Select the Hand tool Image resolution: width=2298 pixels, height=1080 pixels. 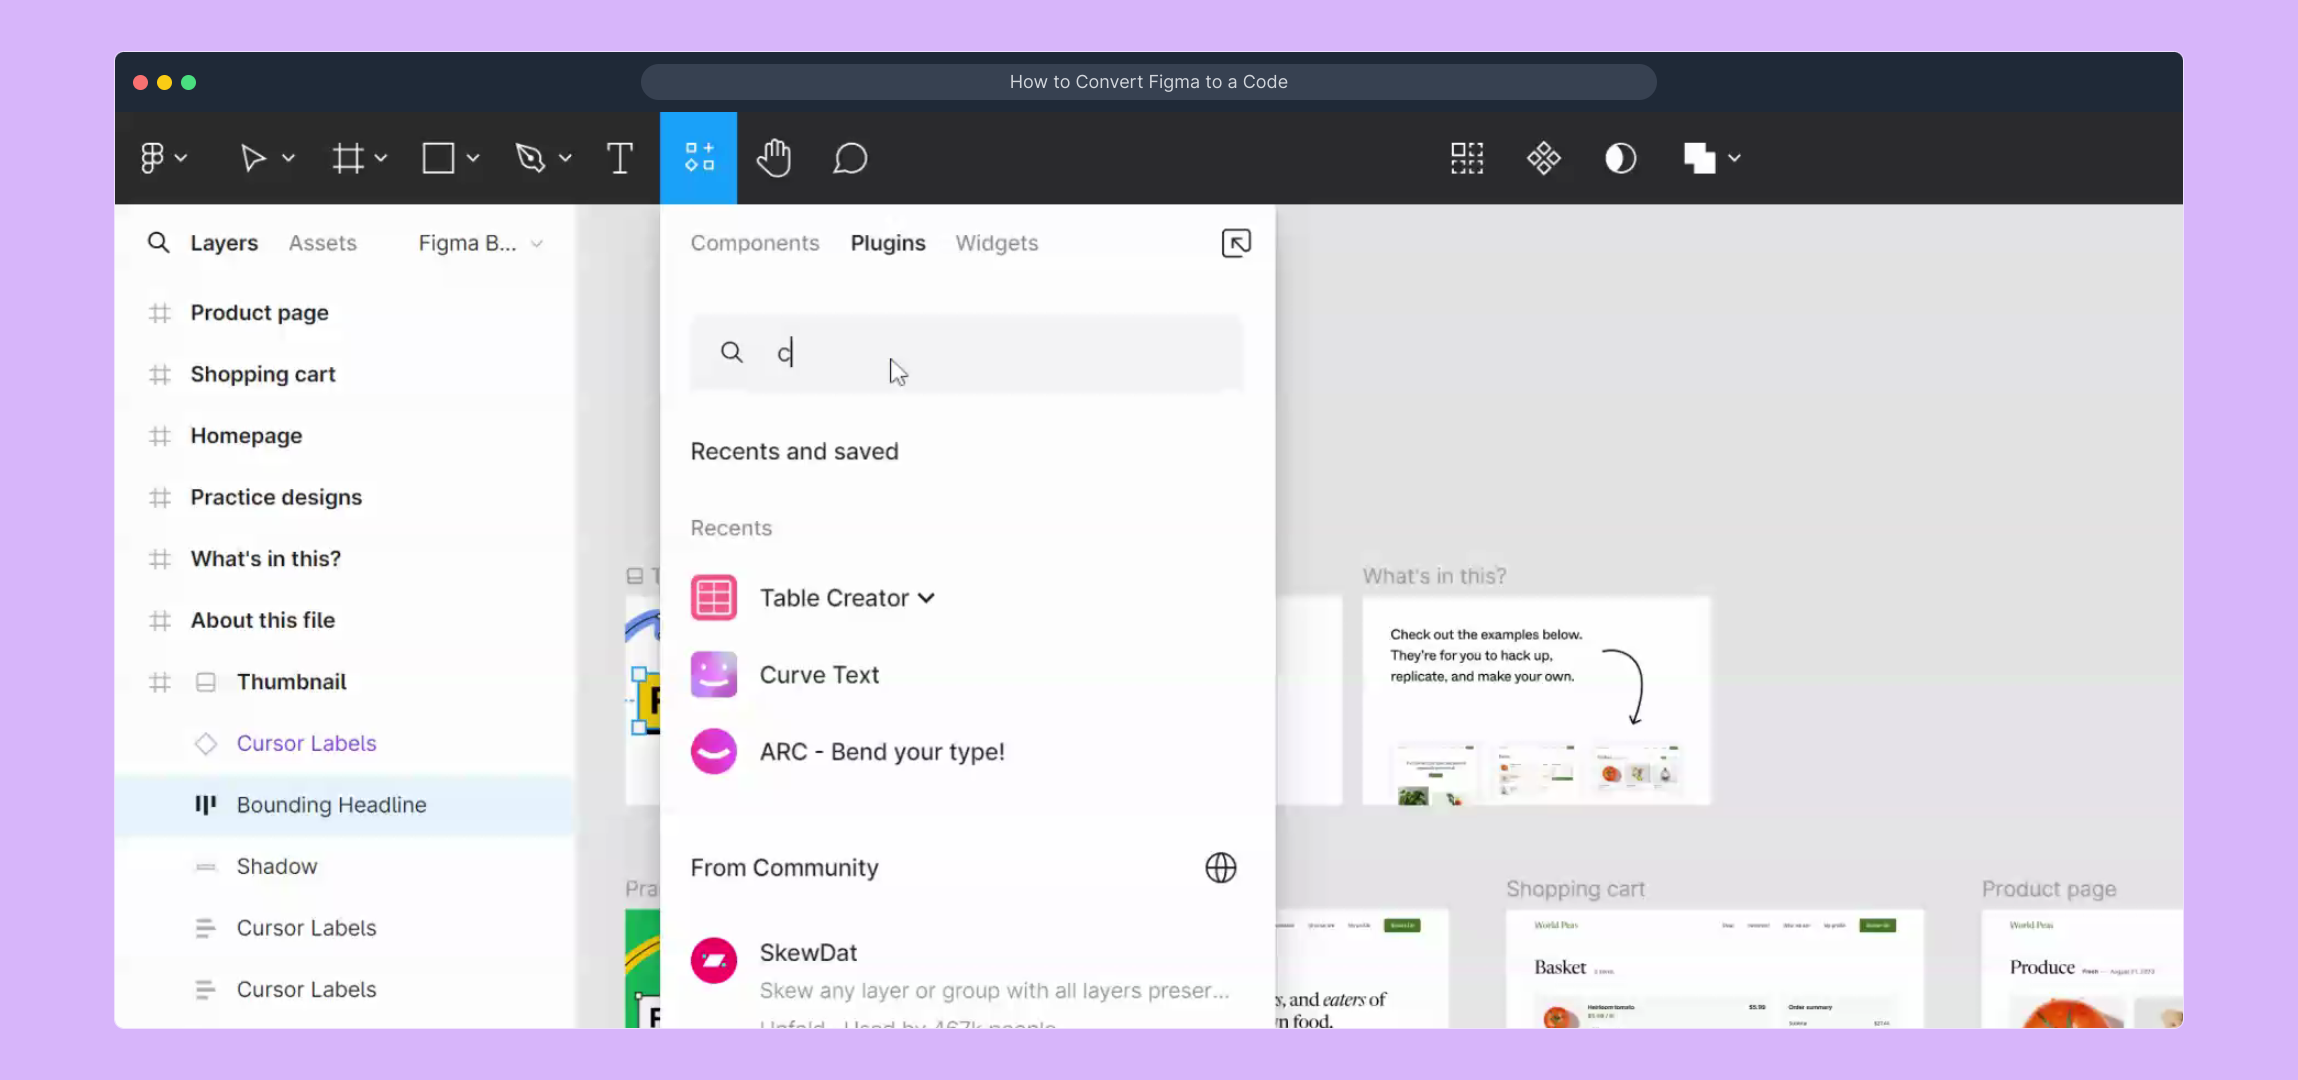[x=773, y=158]
